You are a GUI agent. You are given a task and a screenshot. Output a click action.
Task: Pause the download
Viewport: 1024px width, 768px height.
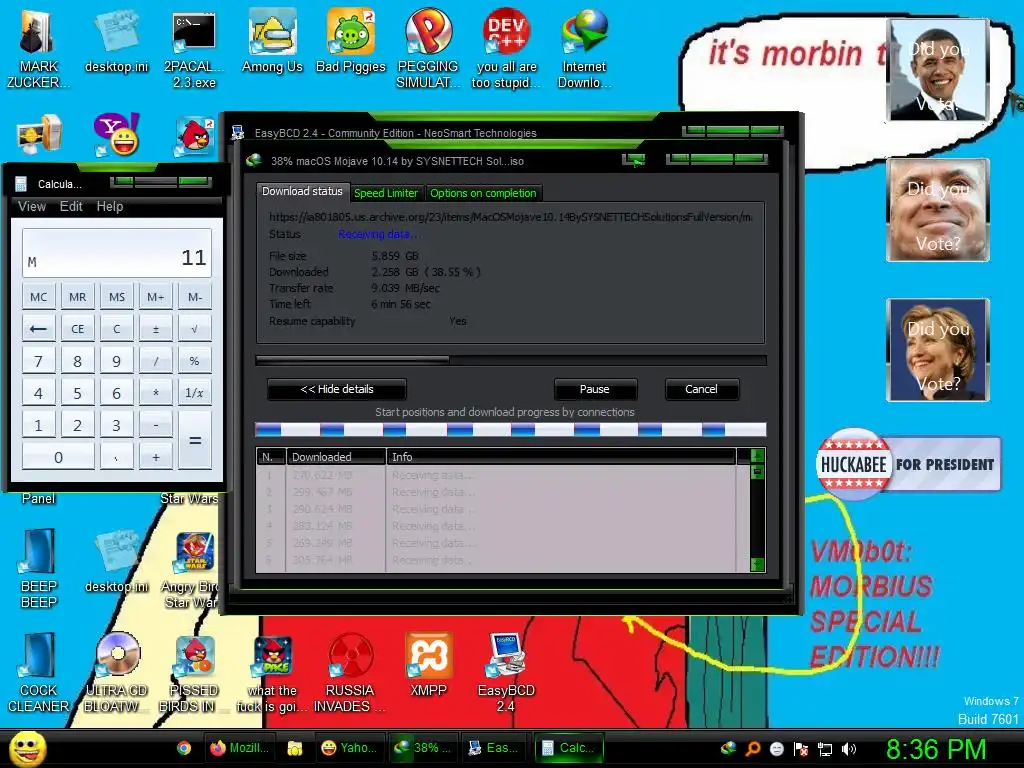(595, 389)
